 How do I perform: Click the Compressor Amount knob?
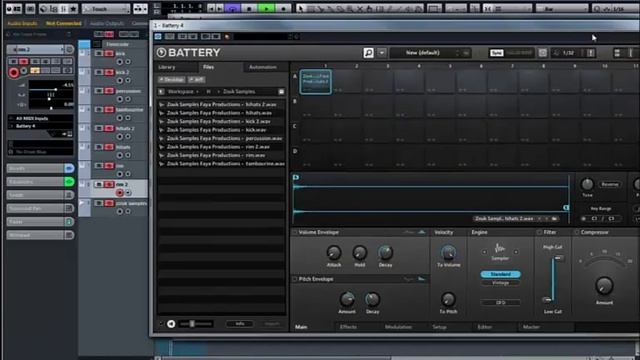pos(604,285)
